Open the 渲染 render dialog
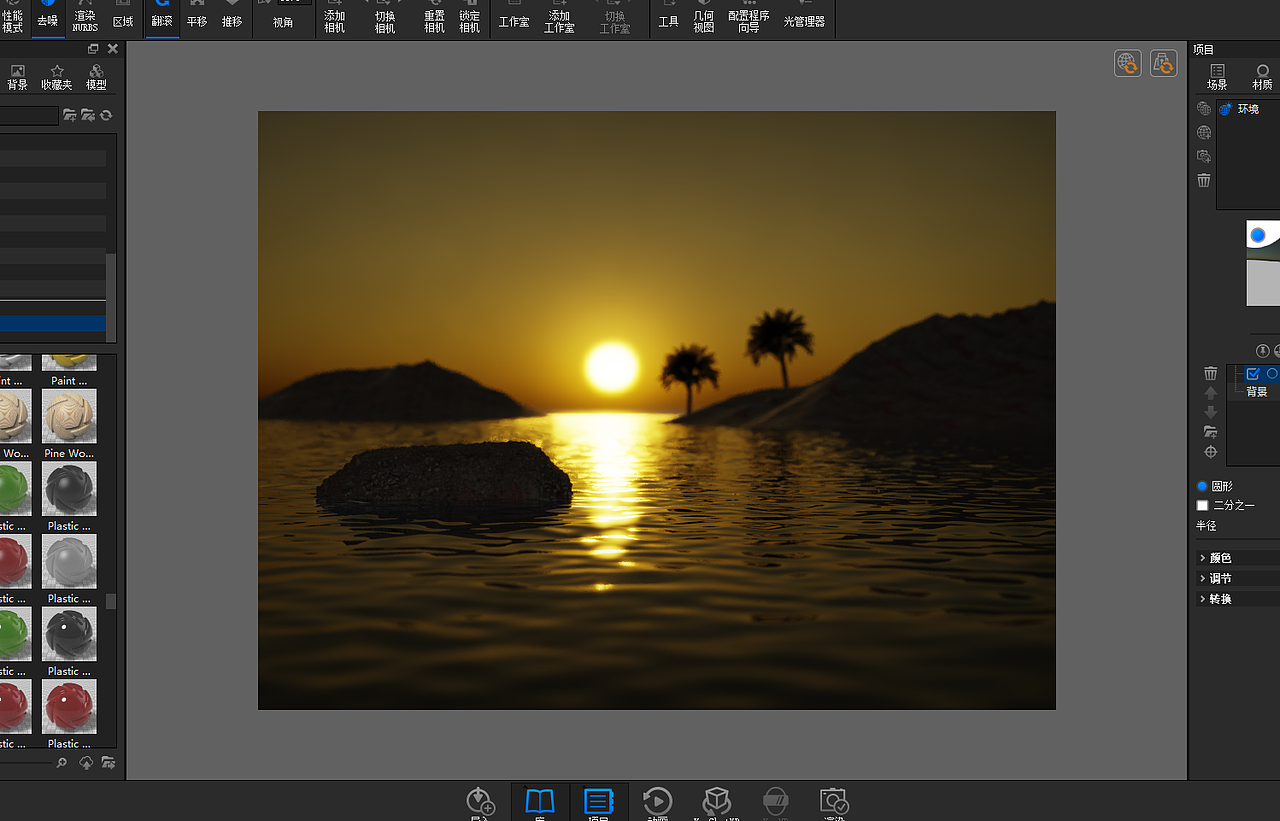 [x=834, y=803]
